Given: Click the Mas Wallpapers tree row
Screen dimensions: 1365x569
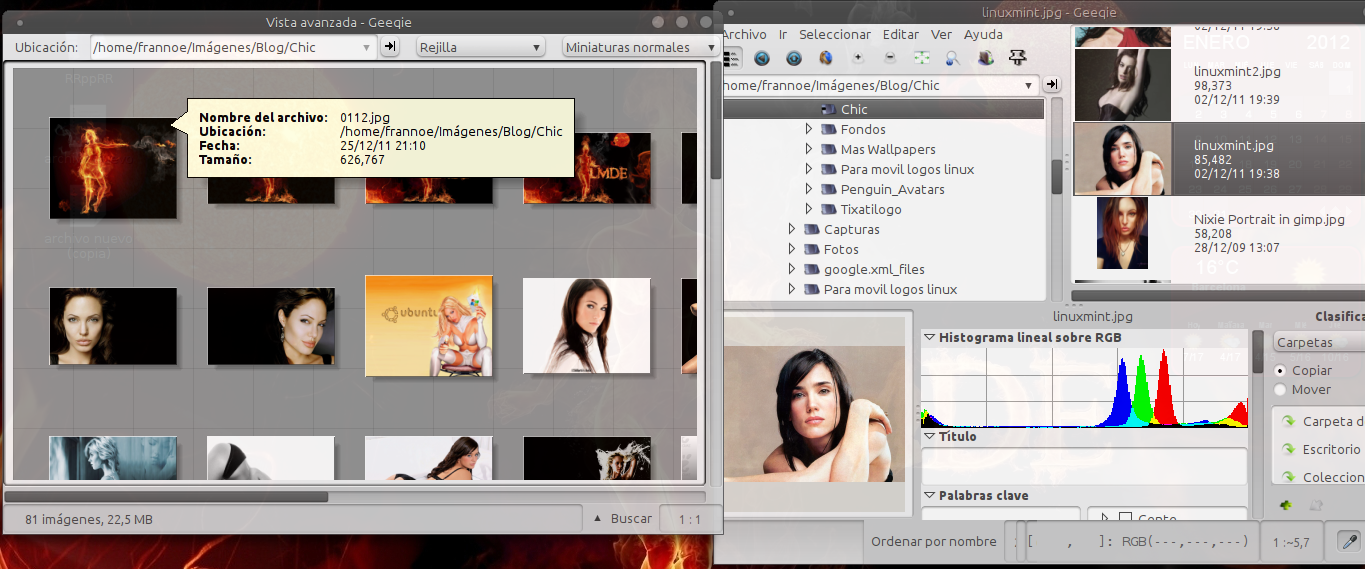Looking at the screenshot, I should [885, 149].
